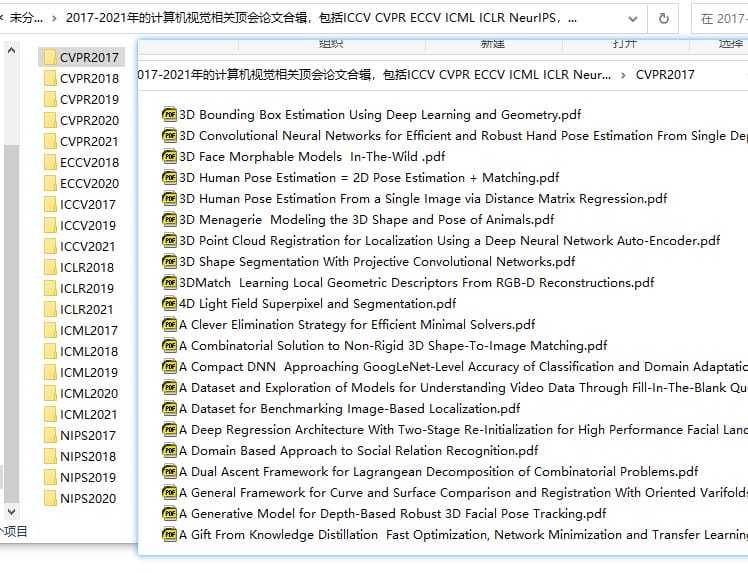This screenshot has height=573, width=748.
Task: Click chevron after 未分... in top address bar
Action: 54,19
